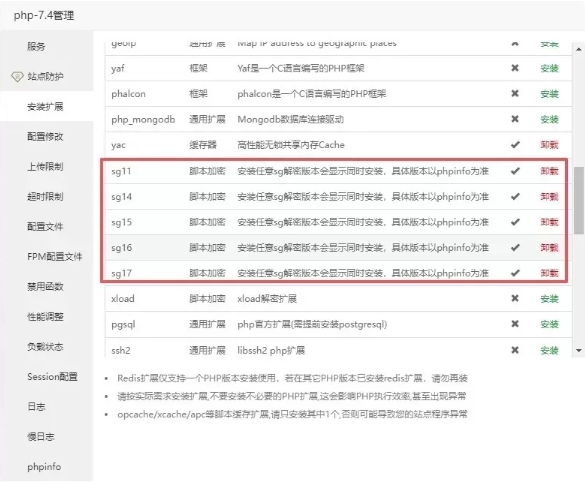This screenshot has width=585, height=489.
Task: Open the 负载状态 sidebar menu
Action: (x=45, y=347)
